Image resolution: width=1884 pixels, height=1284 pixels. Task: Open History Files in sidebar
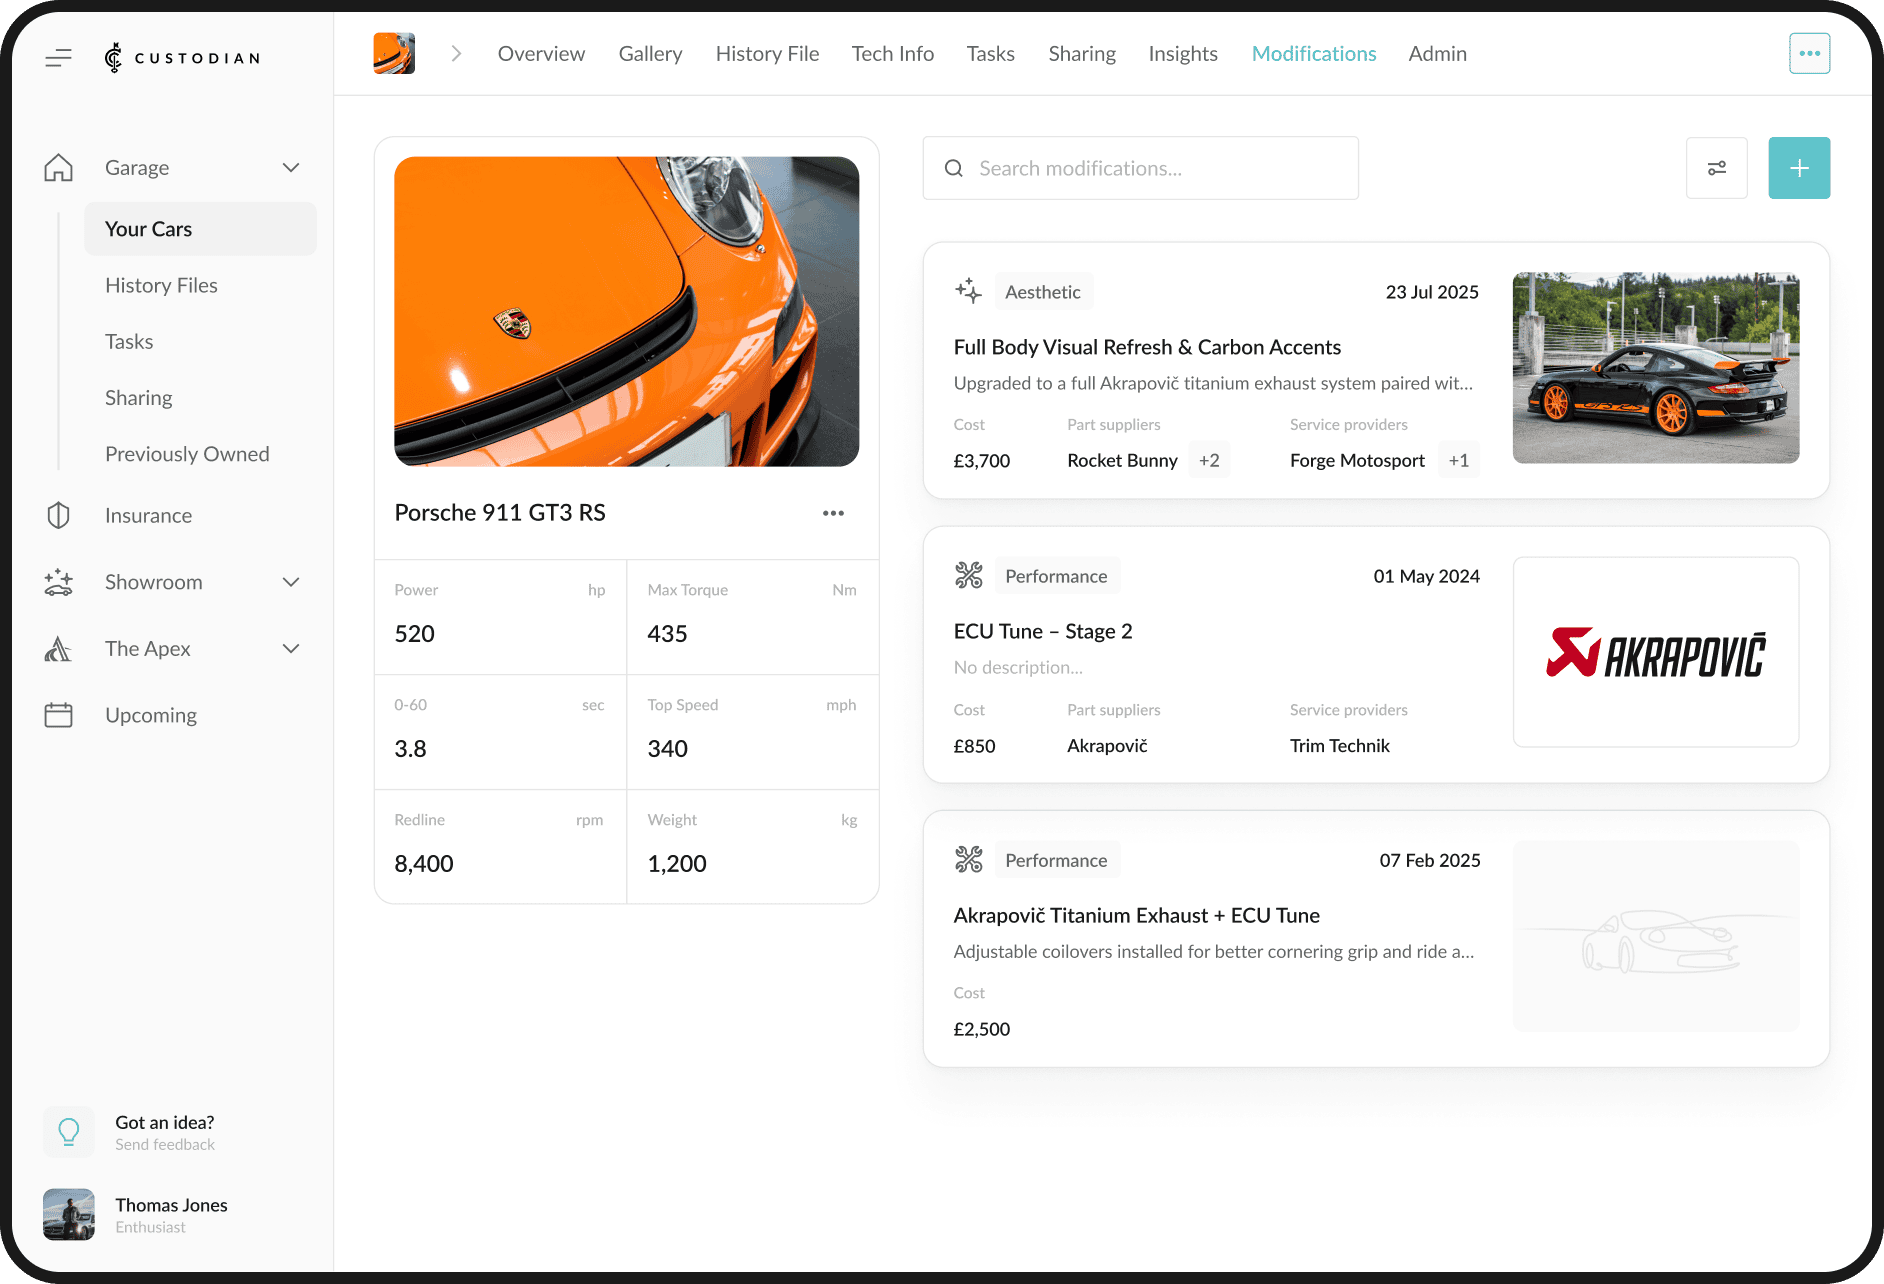[x=161, y=285]
